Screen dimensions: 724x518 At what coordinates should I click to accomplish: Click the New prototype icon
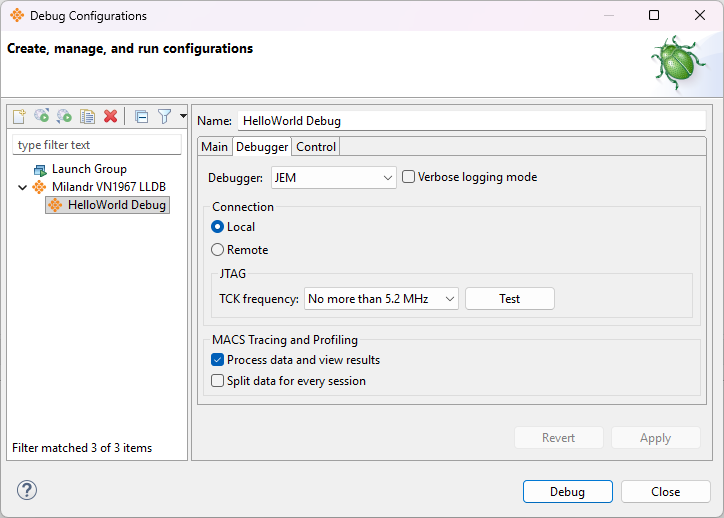pos(42,117)
